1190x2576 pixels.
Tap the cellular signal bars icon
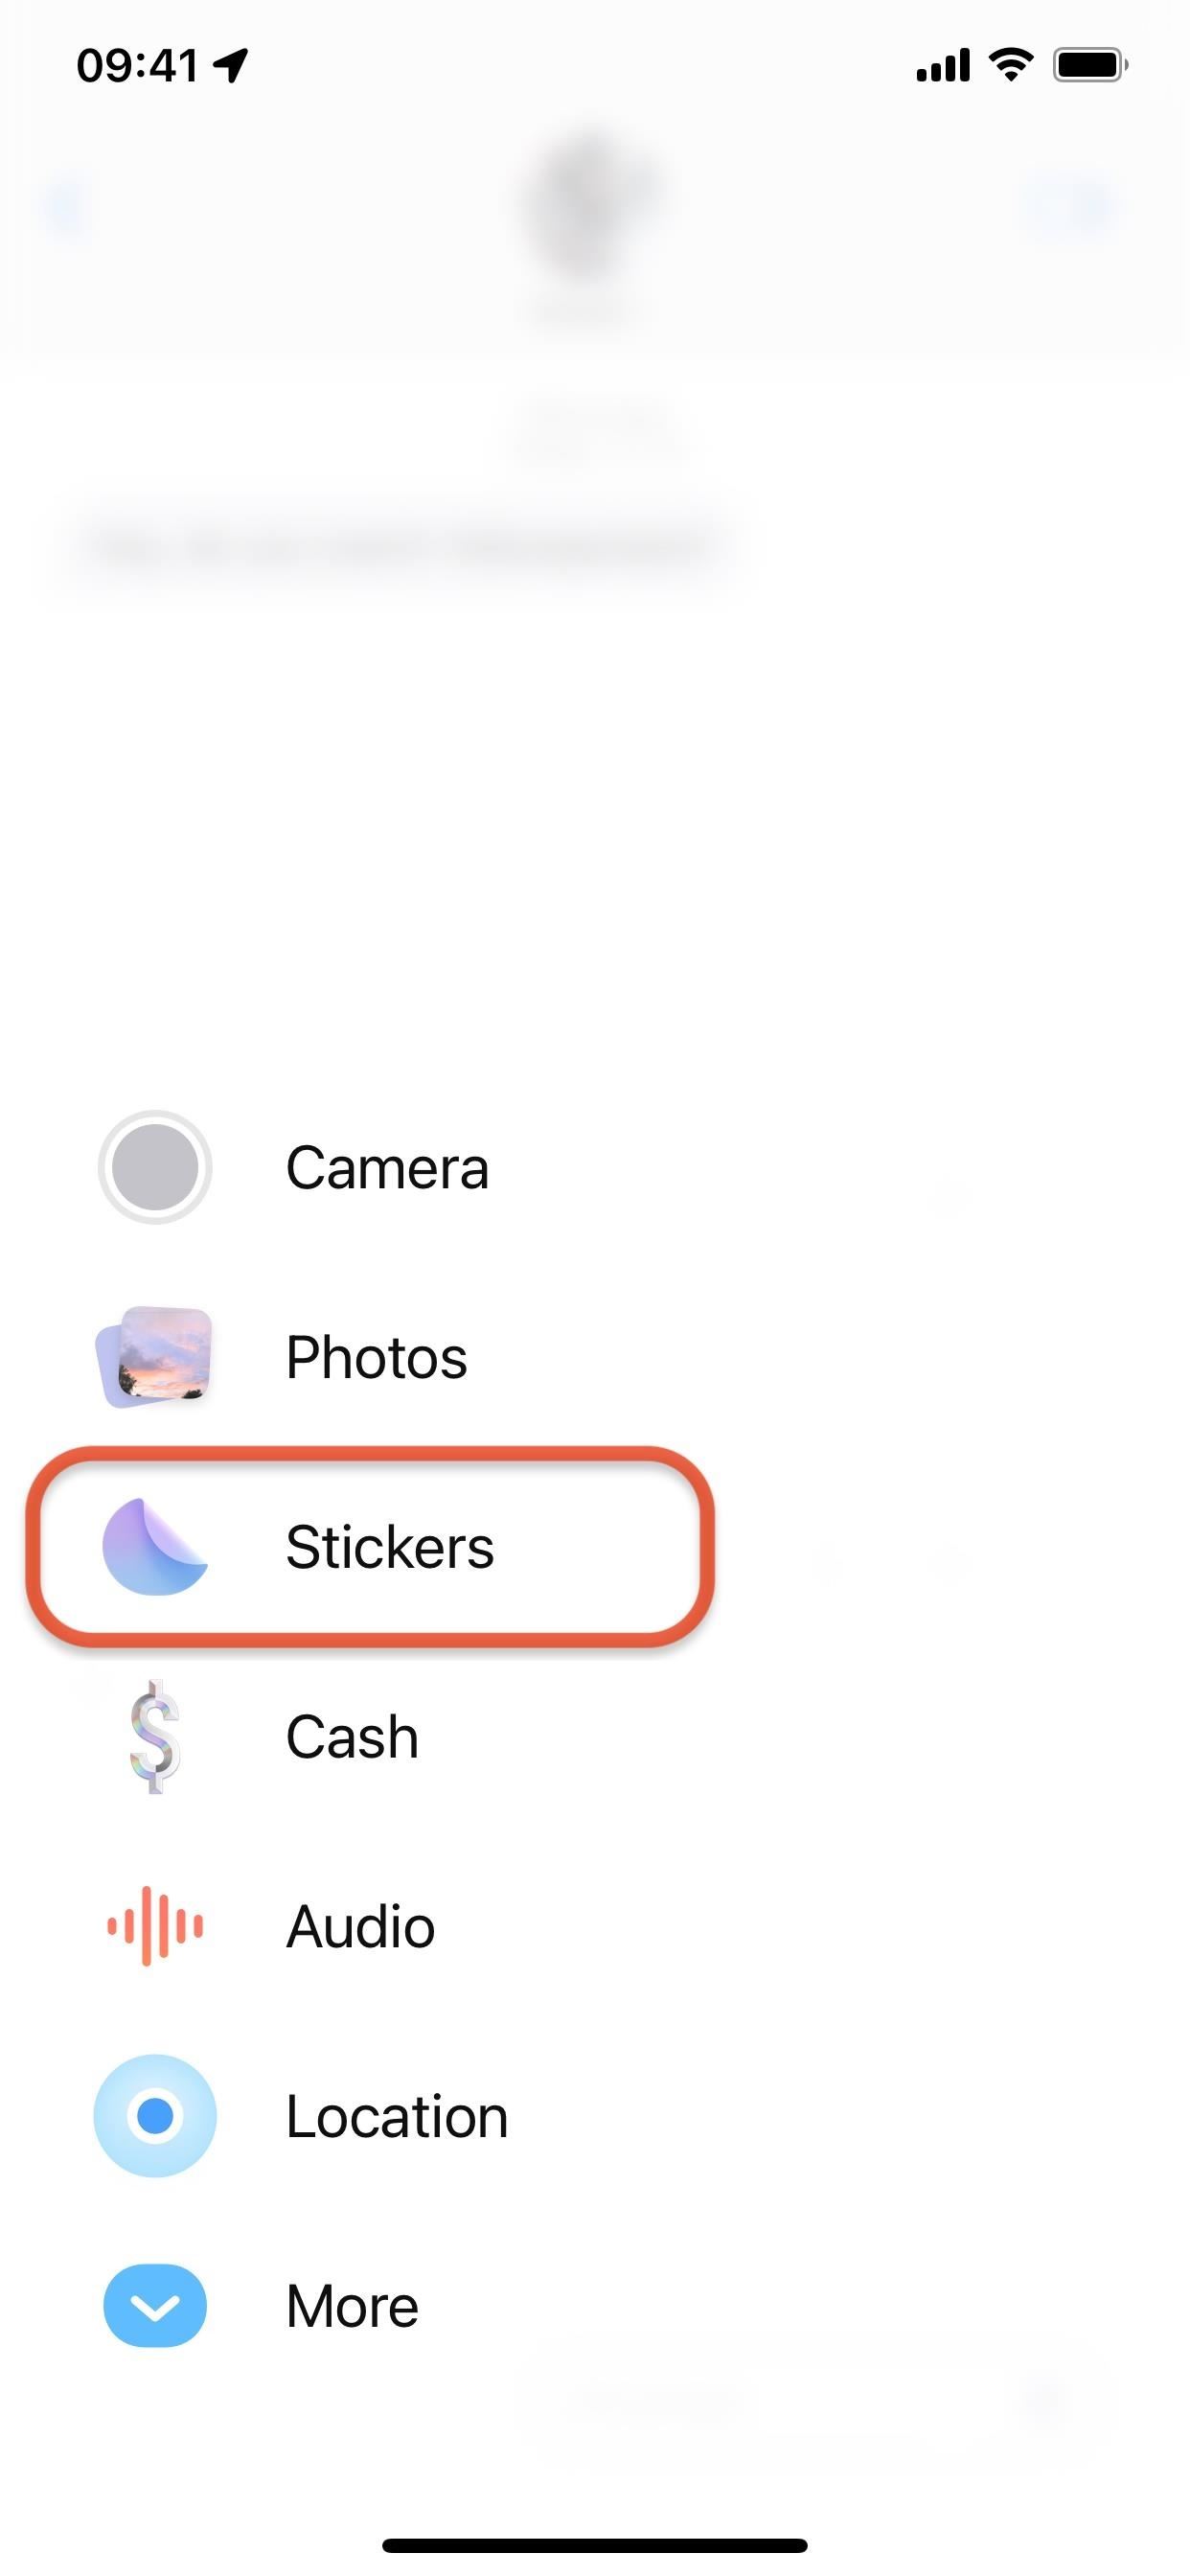pyautogui.click(x=943, y=65)
